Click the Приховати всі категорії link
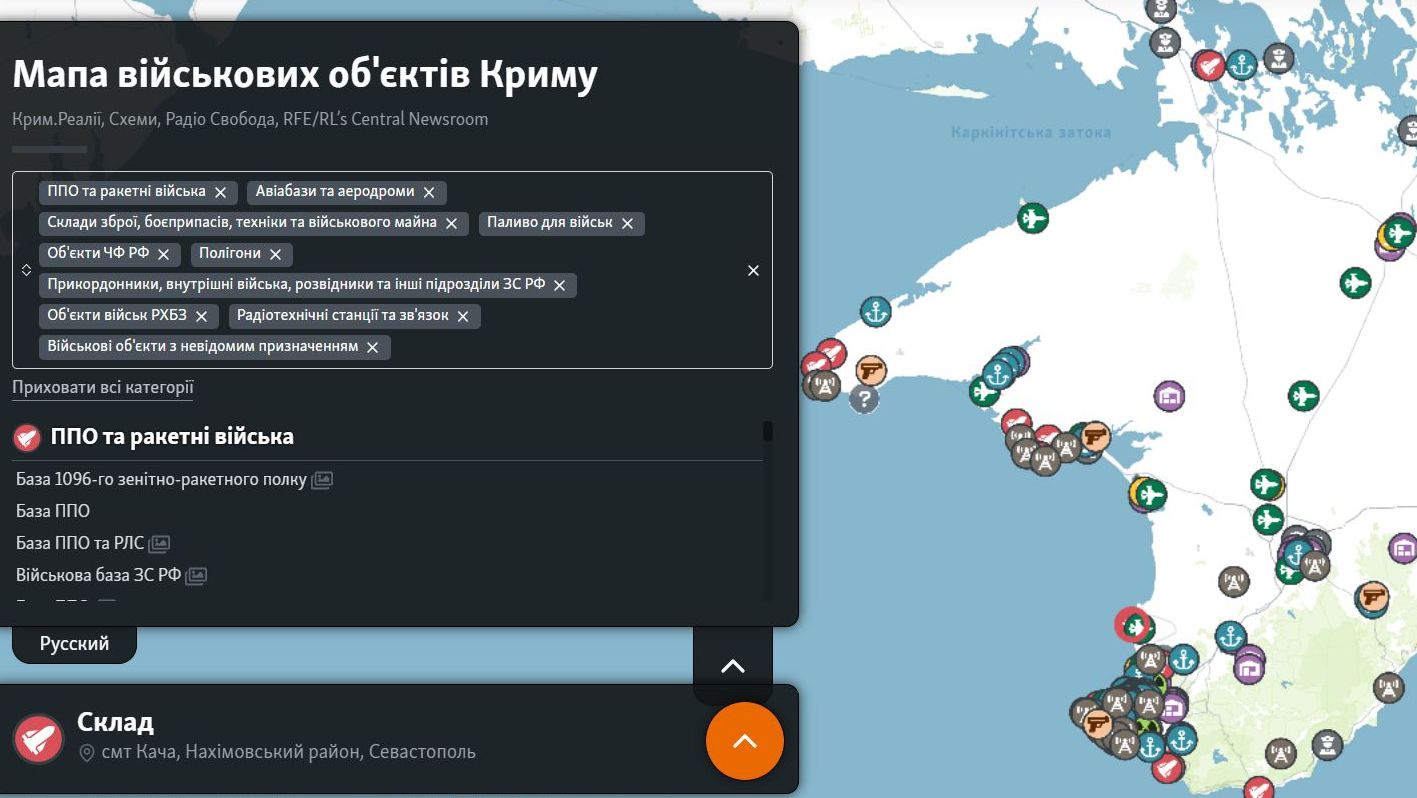Viewport: 1417px width, 798px height. click(x=103, y=388)
